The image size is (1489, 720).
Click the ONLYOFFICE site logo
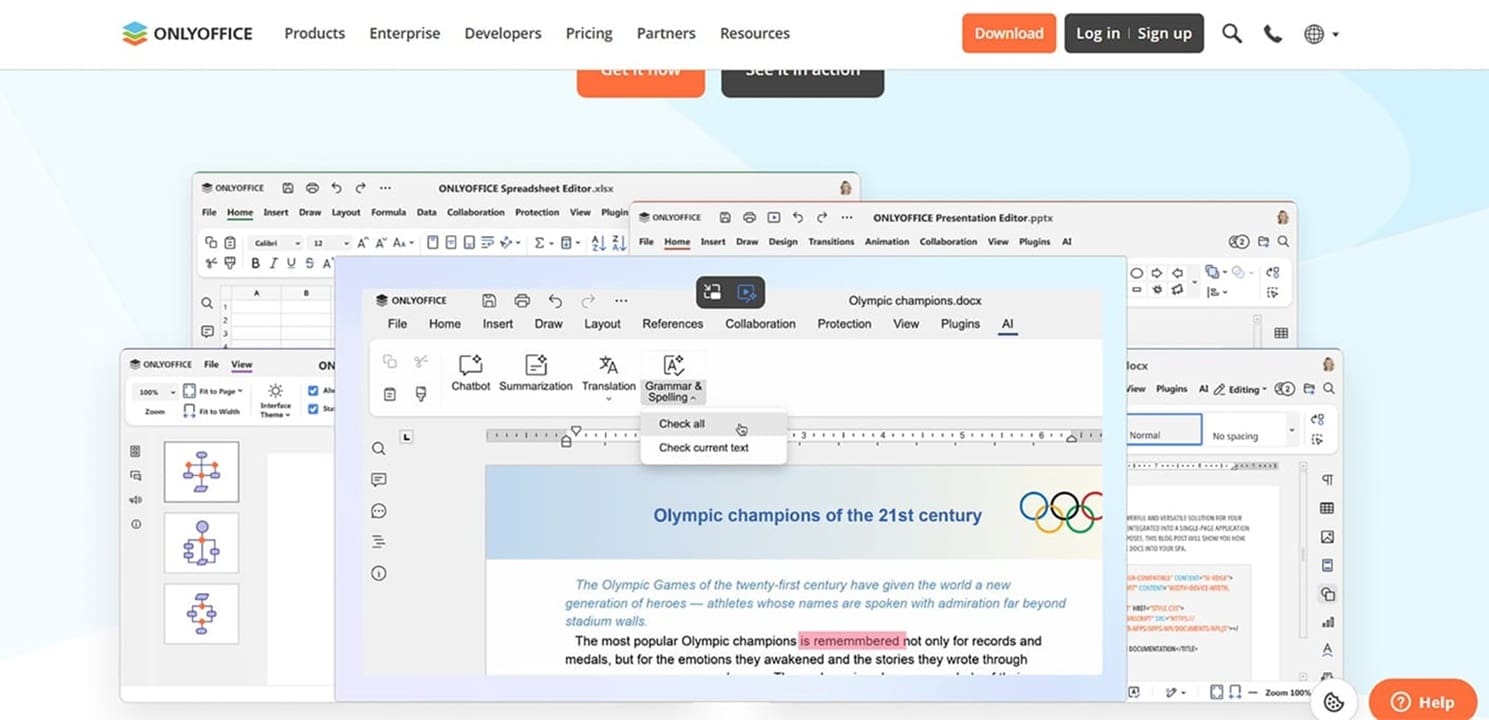click(187, 33)
